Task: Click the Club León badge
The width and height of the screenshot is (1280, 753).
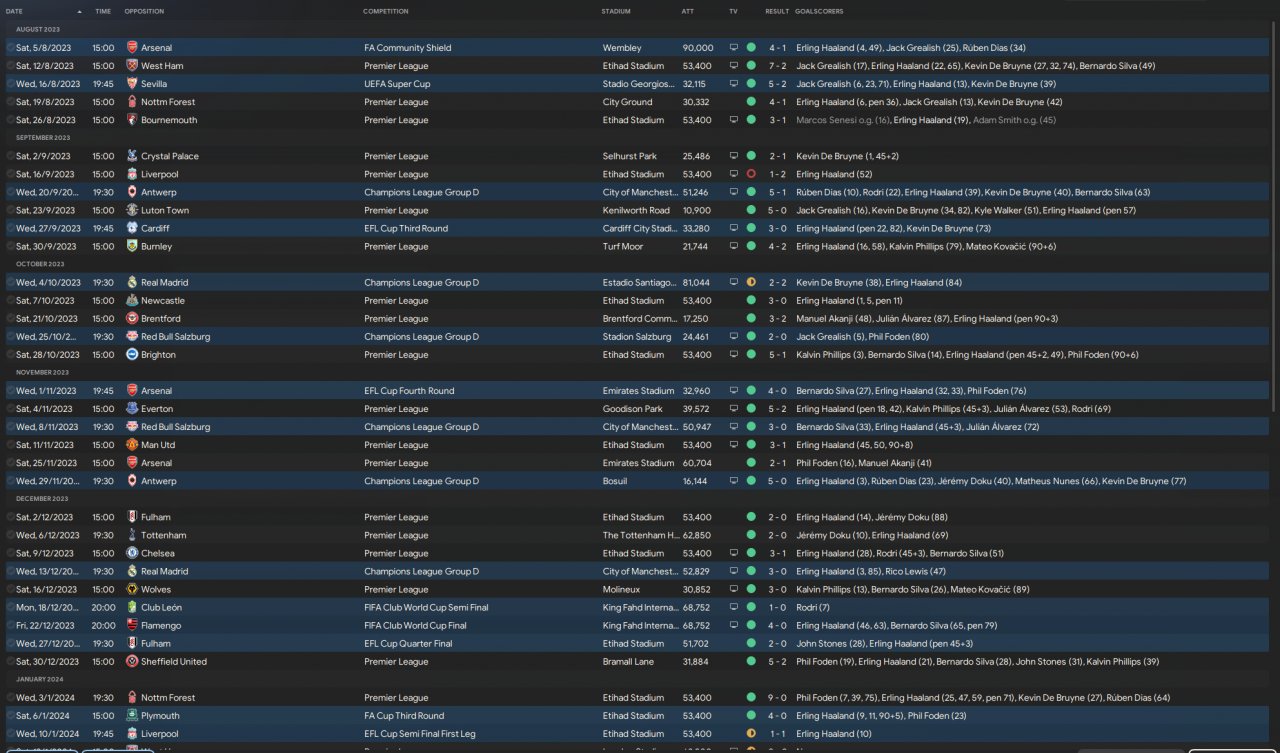Action: pyautogui.click(x=132, y=607)
